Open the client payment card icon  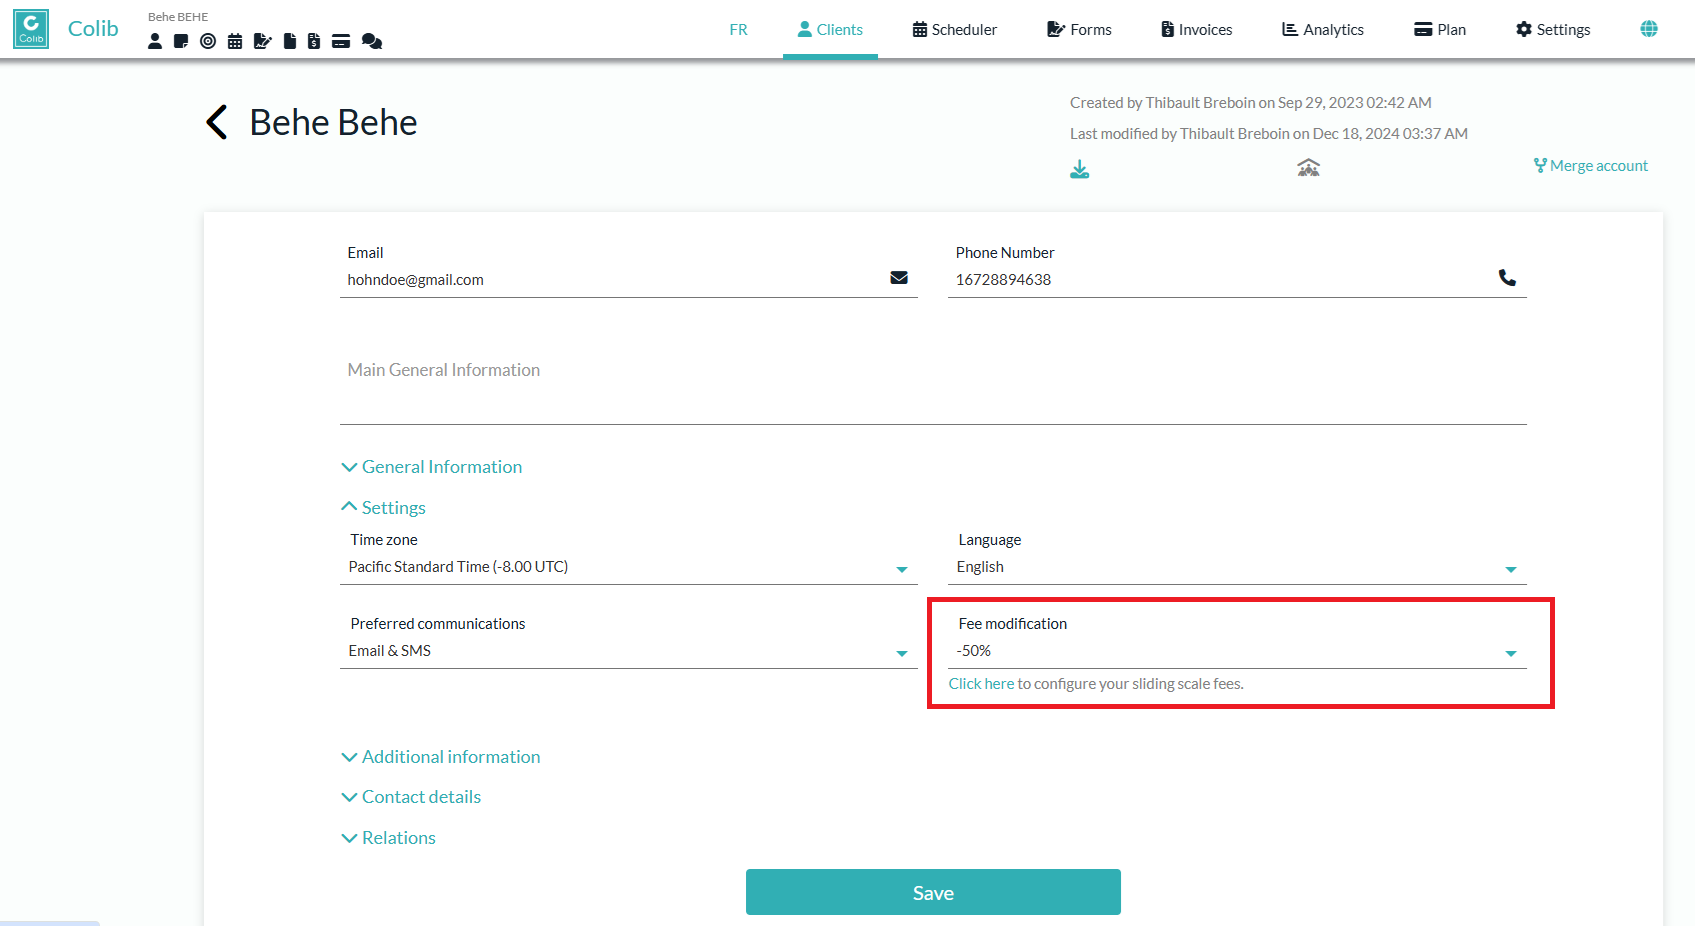[341, 41]
